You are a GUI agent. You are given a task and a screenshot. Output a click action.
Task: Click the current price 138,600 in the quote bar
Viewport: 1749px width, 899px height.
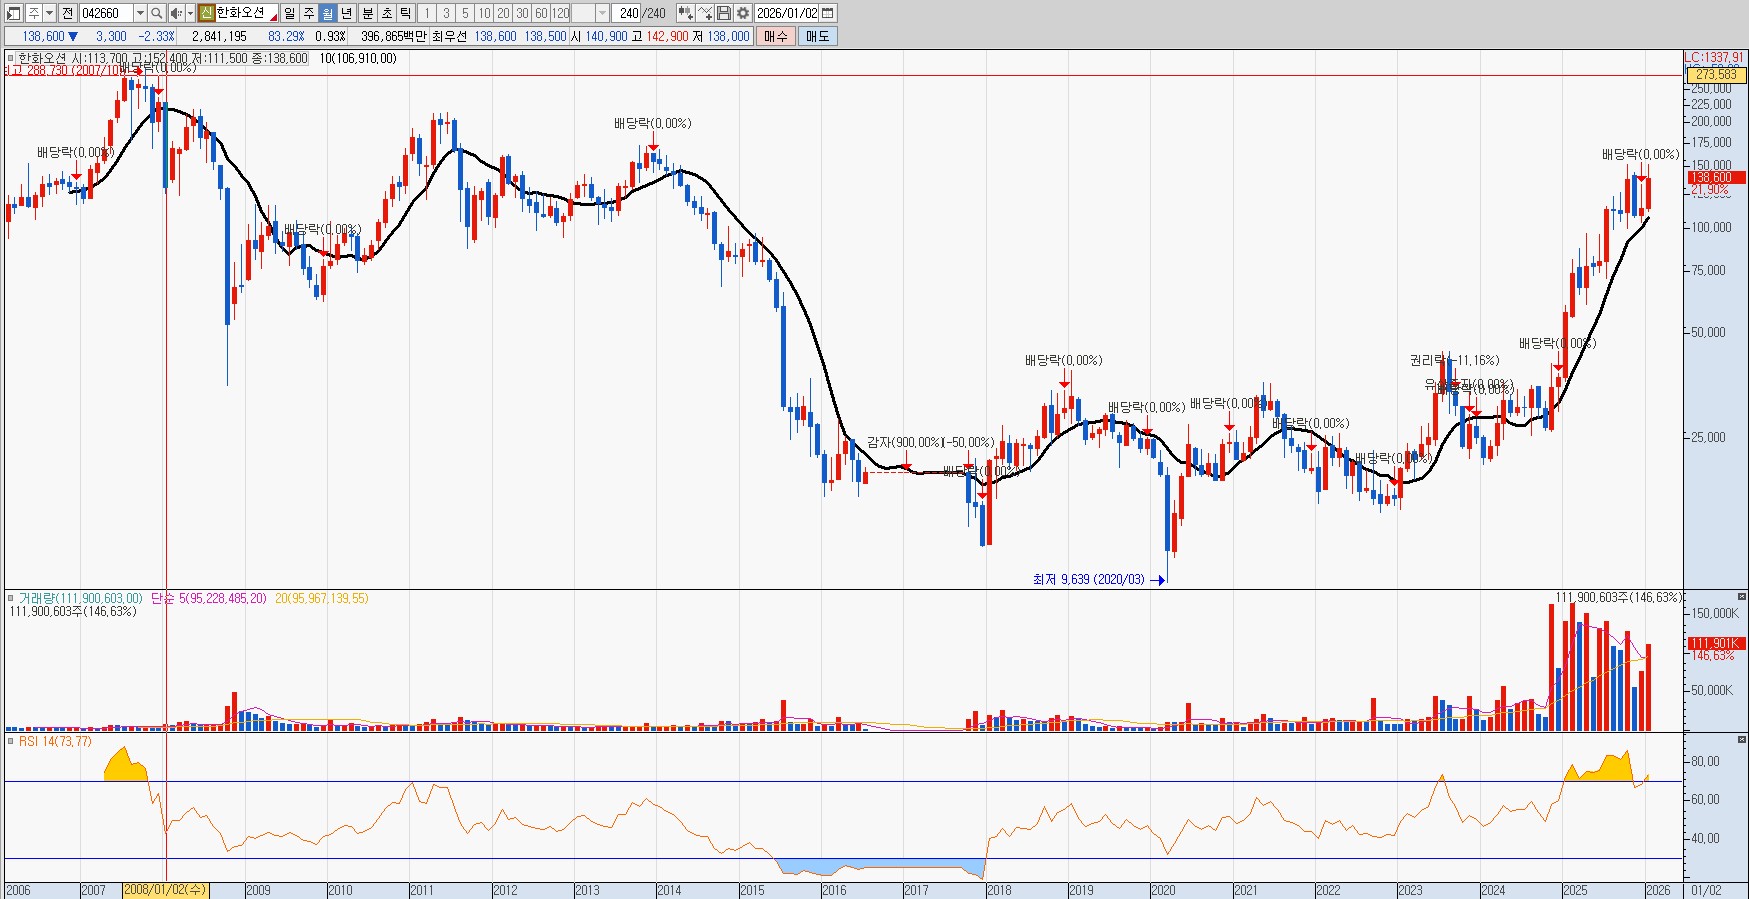[x=43, y=36]
